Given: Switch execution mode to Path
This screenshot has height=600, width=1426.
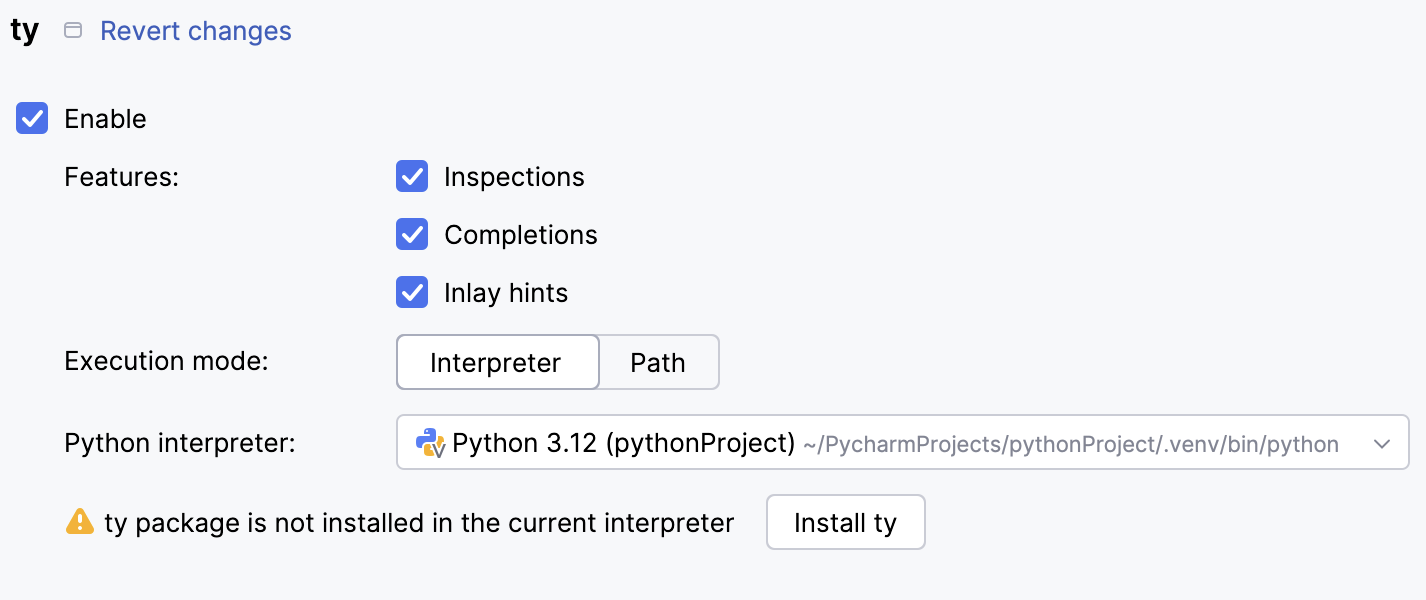Looking at the screenshot, I should click(658, 362).
